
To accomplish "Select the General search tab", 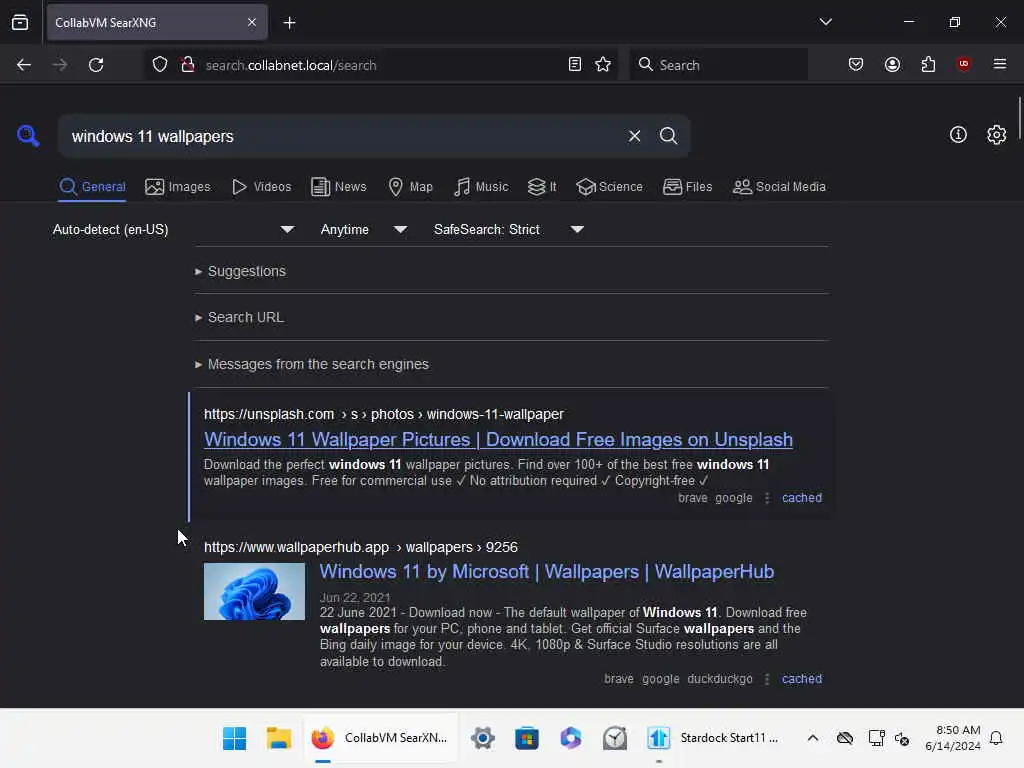I will click(x=92, y=187).
